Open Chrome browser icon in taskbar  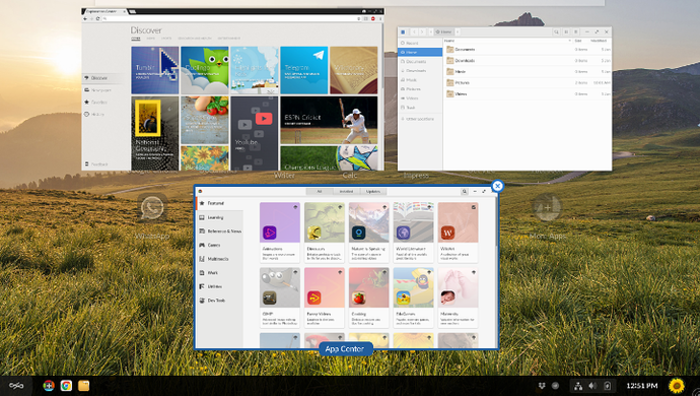click(66, 386)
